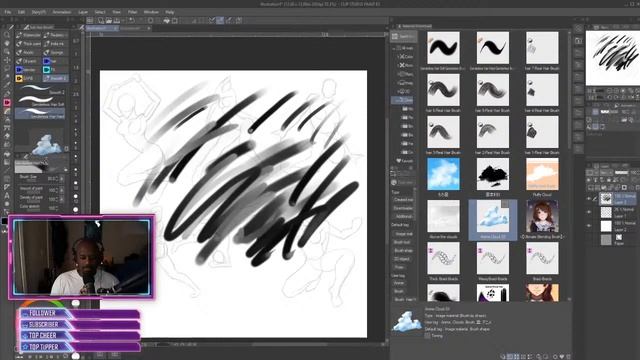Open the Edit menu
640x360 pixels.
(x=21, y=12)
